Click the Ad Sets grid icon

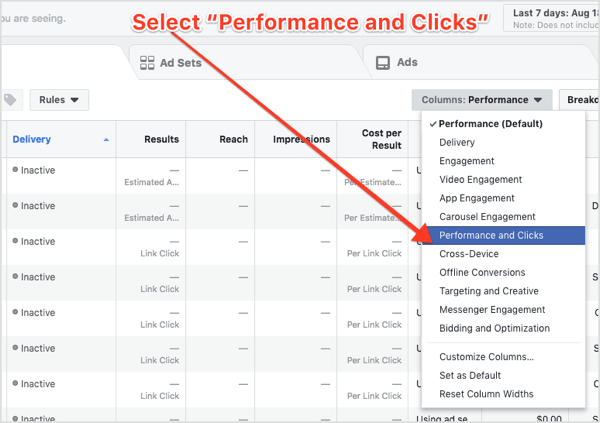pyautogui.click(x=144, y=62)
